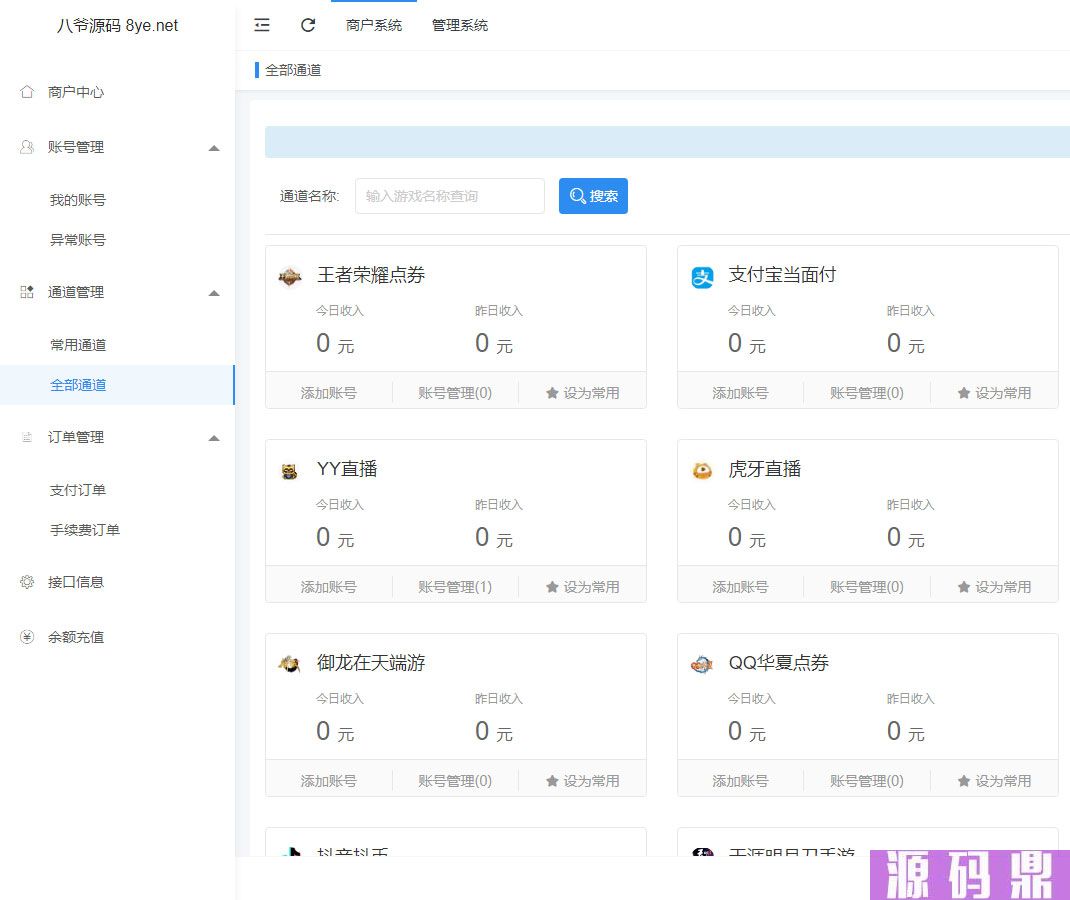Add account for 虎牙直播
This screenshot has height=900, width=1070.
pyautogui.click(x=740, y=587)
